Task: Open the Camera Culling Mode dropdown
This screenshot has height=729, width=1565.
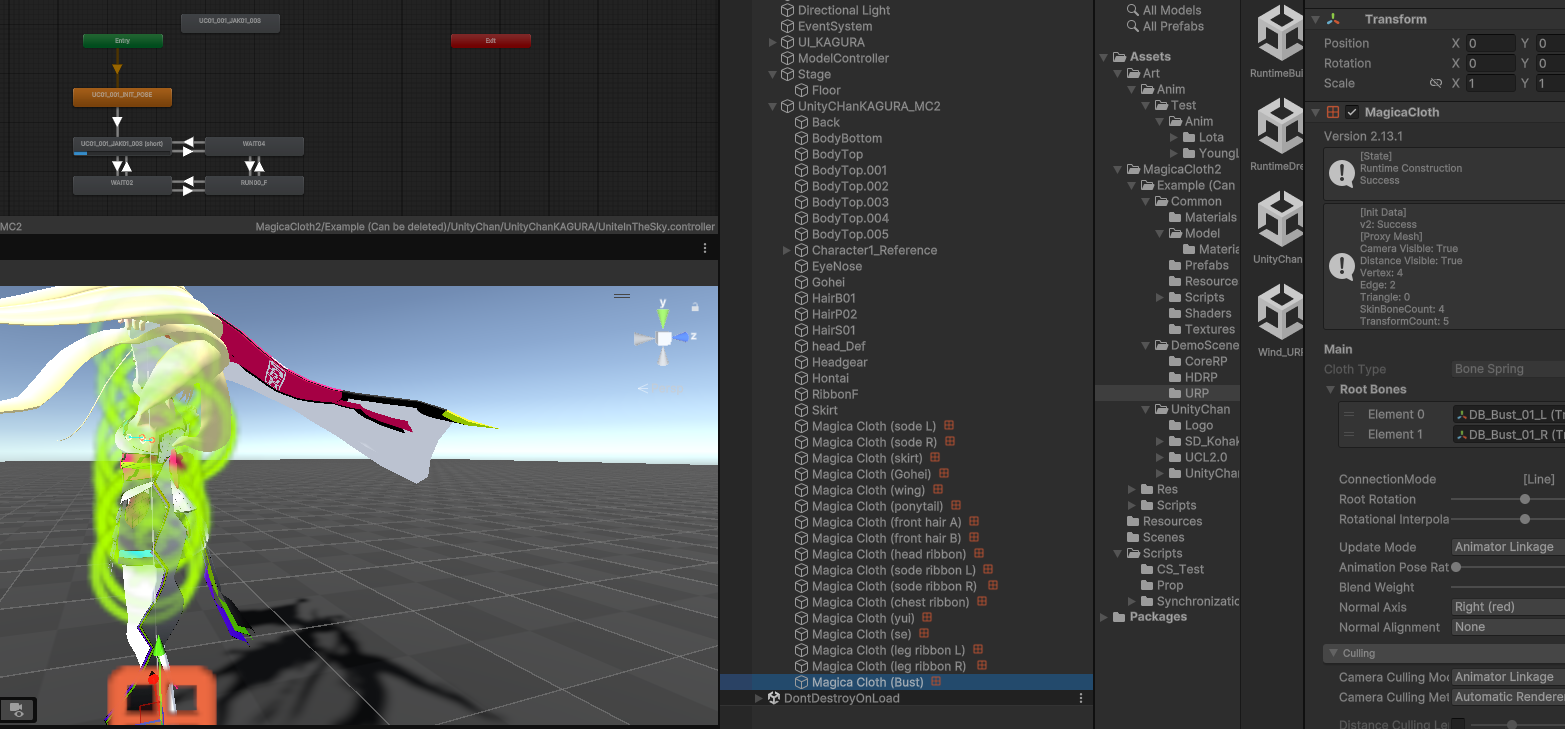Action: [1508, 677]
